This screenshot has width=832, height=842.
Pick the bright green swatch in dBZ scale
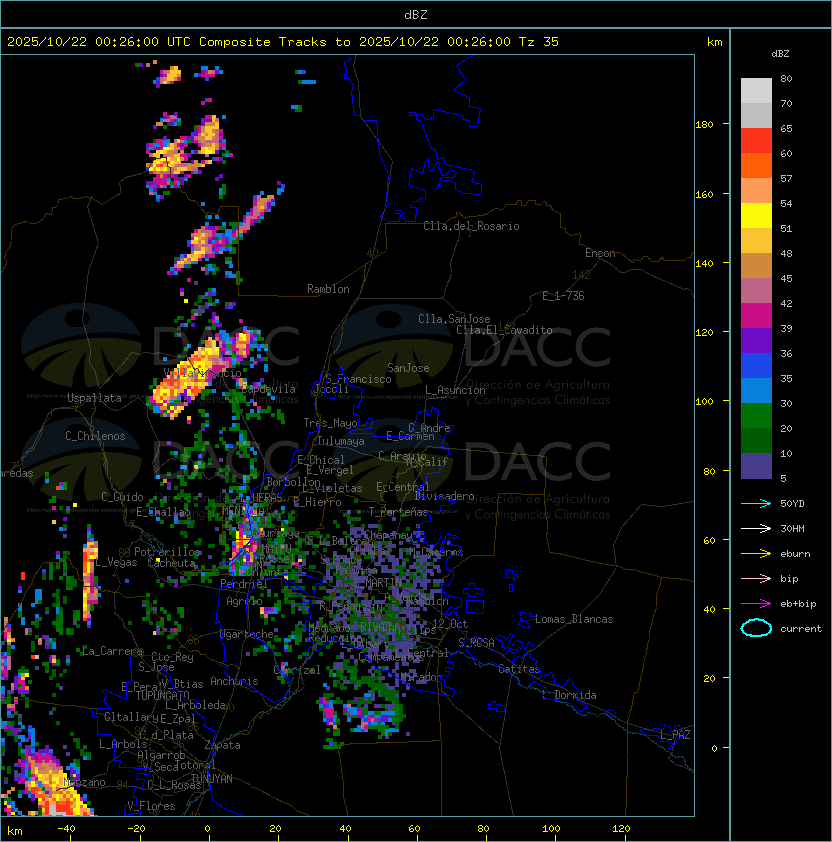[x=756, y=416]
